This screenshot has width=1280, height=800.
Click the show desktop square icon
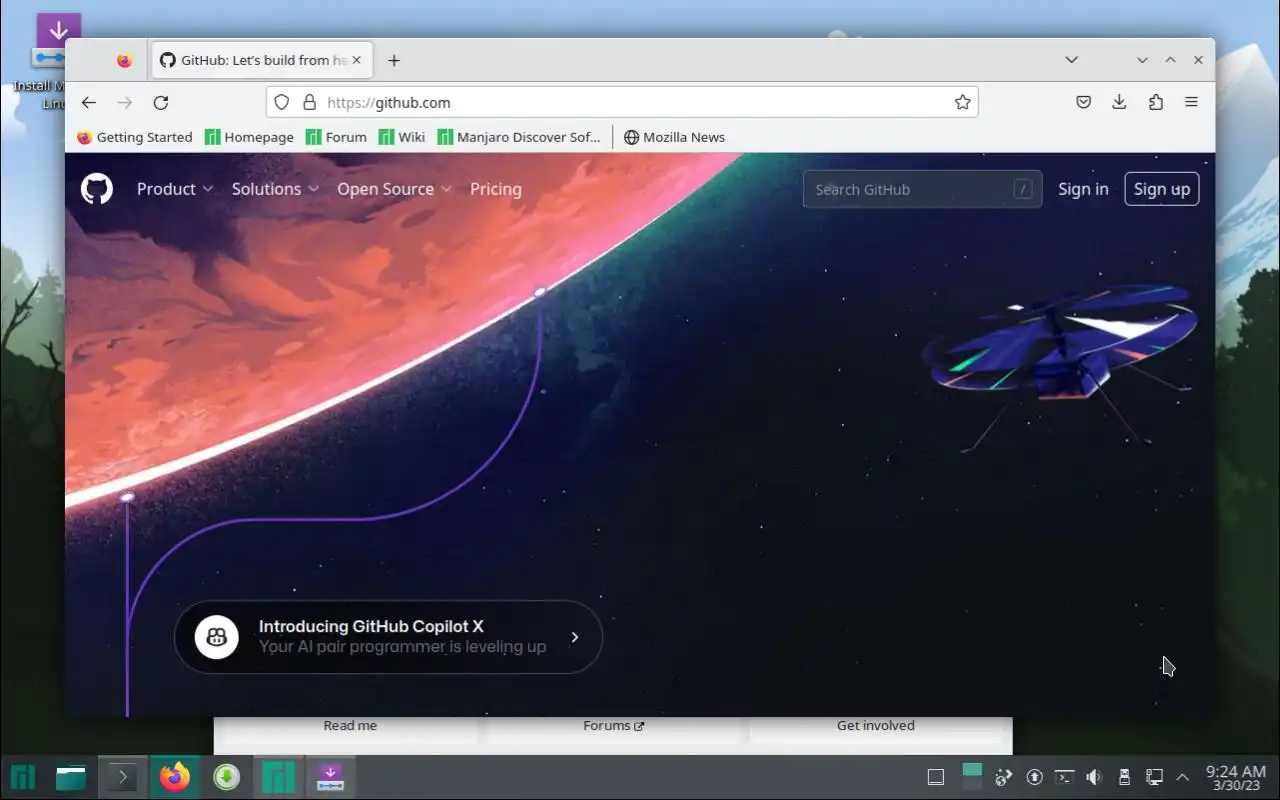pyautogui.click(x=936, y=777)
